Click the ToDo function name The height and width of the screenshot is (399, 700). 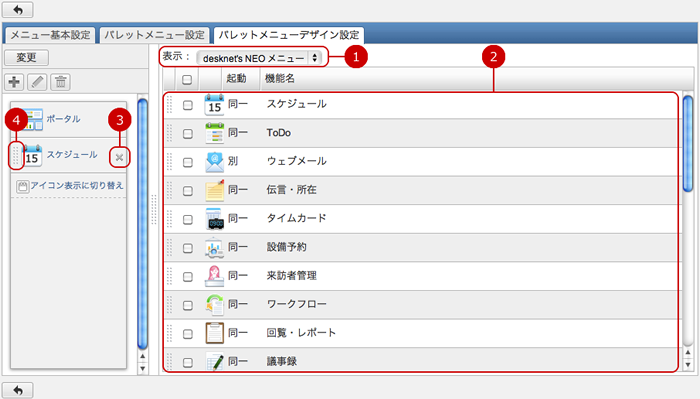pos(279,133)
